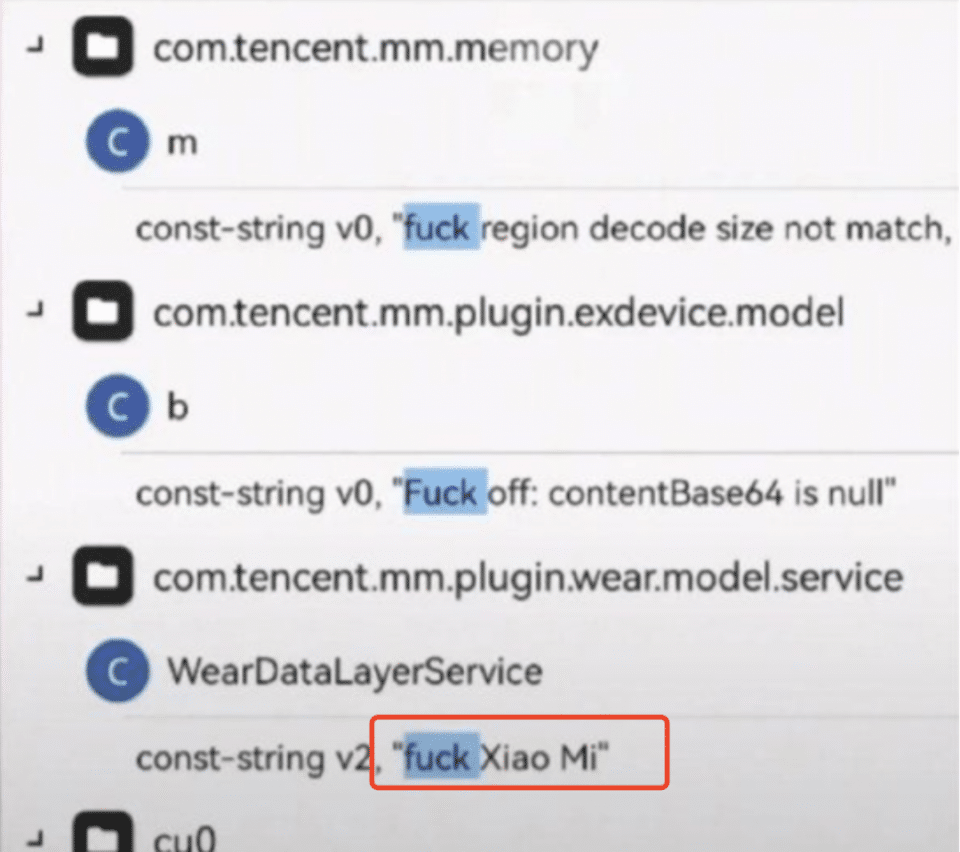Open class b in the tree
960x852 pixels.
(x=178, y=407)
